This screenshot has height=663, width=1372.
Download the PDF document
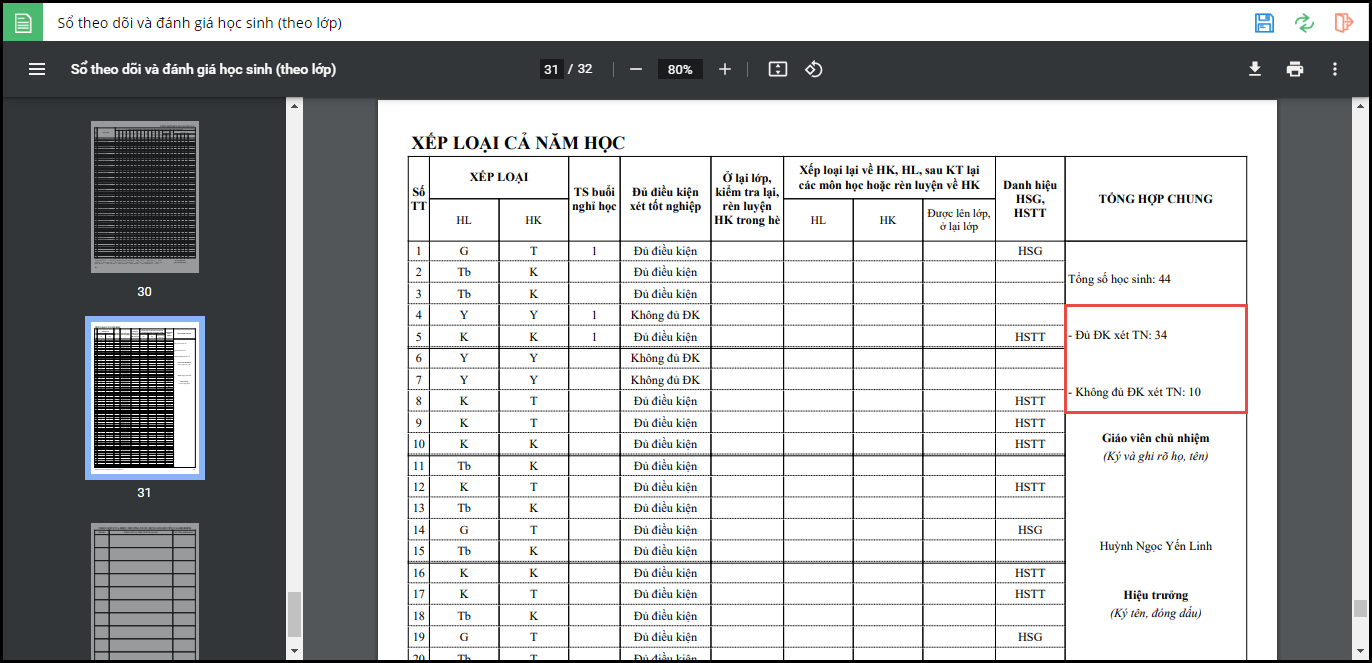point(1255,69)
